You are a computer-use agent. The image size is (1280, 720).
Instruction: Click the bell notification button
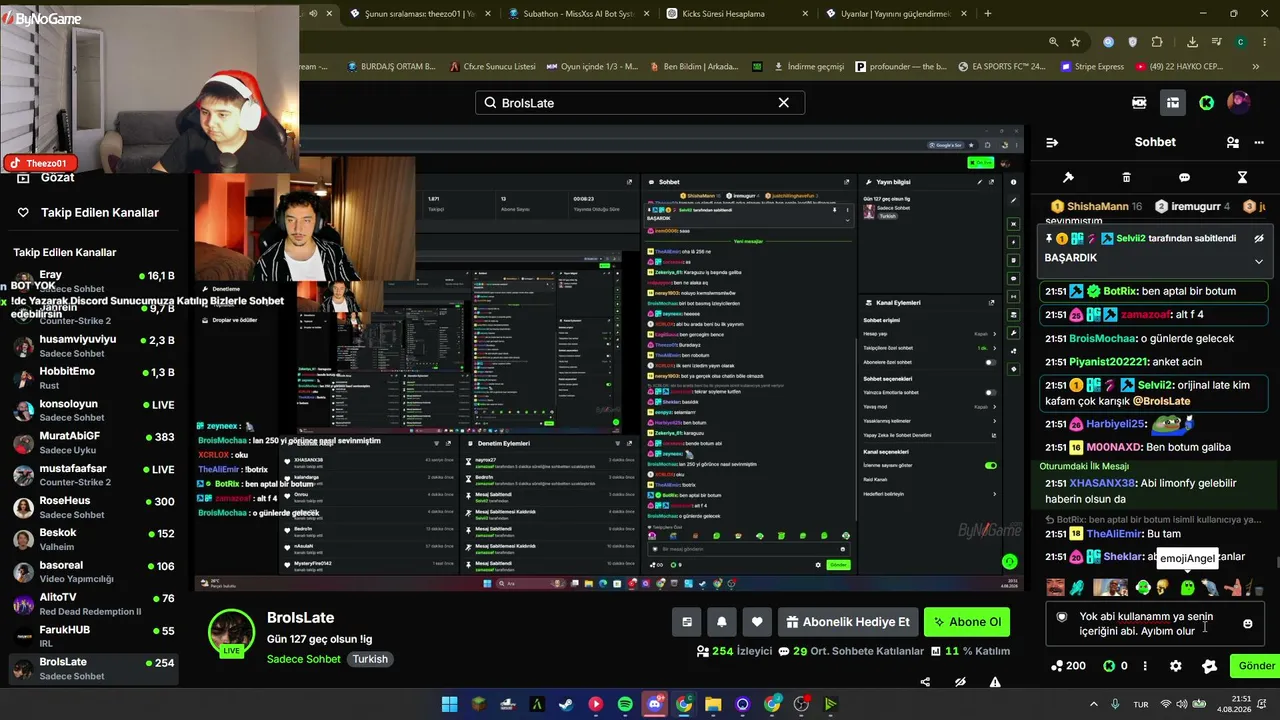pyautogui.click(x=722, y=622)
